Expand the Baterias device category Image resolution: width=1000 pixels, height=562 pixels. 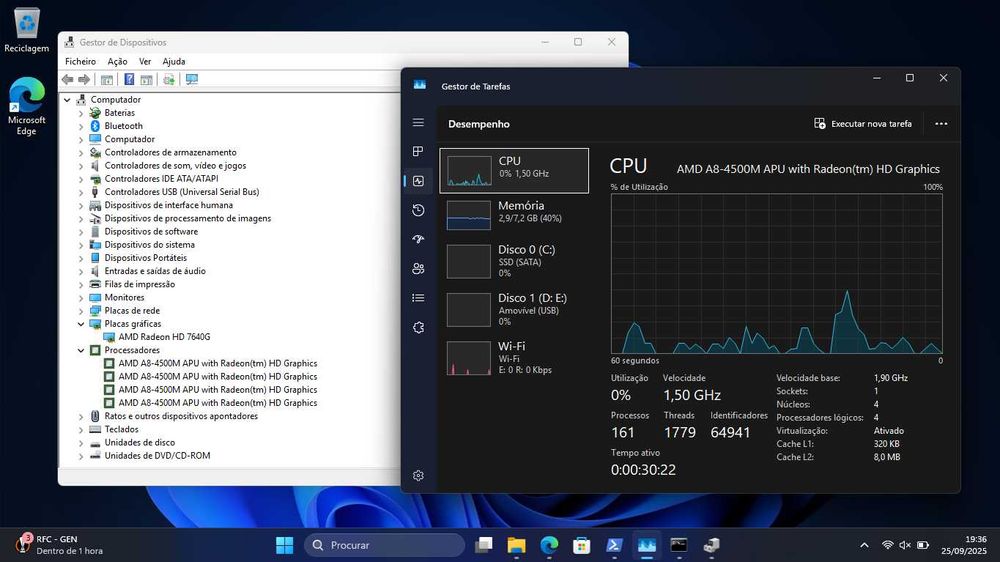tap(81, 113)
